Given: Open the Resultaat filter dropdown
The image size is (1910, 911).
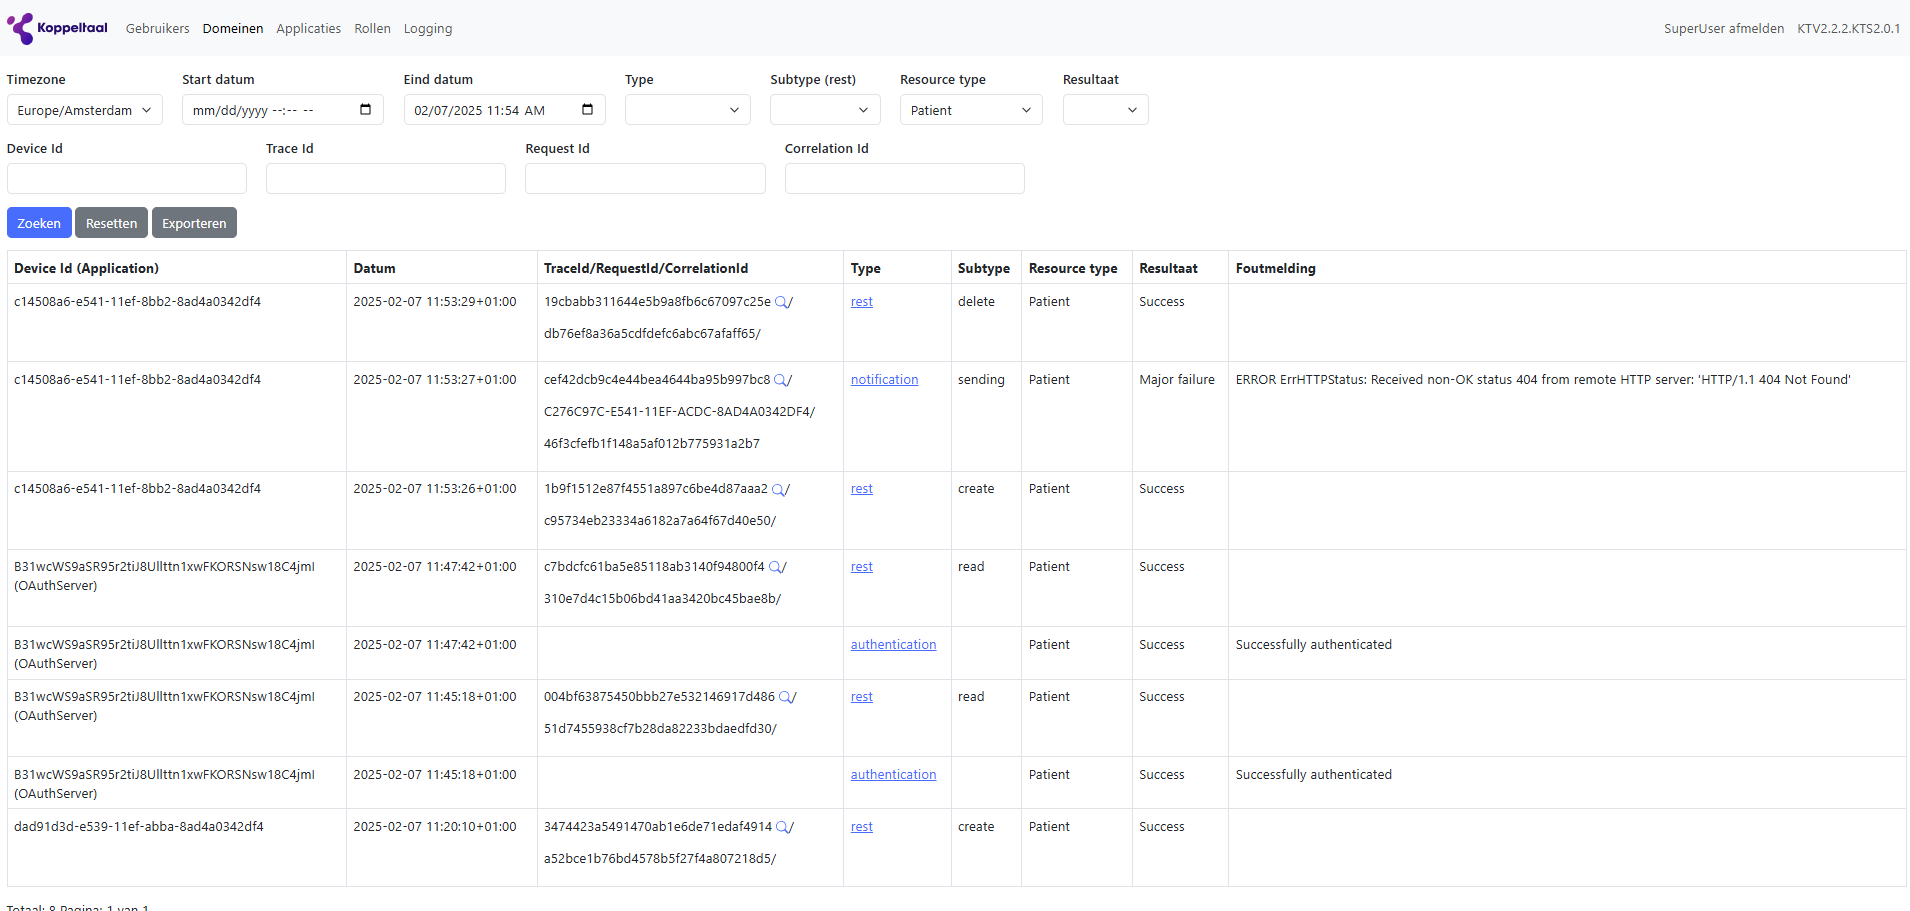Looking at the screenshot, I should click(1104, 110).
